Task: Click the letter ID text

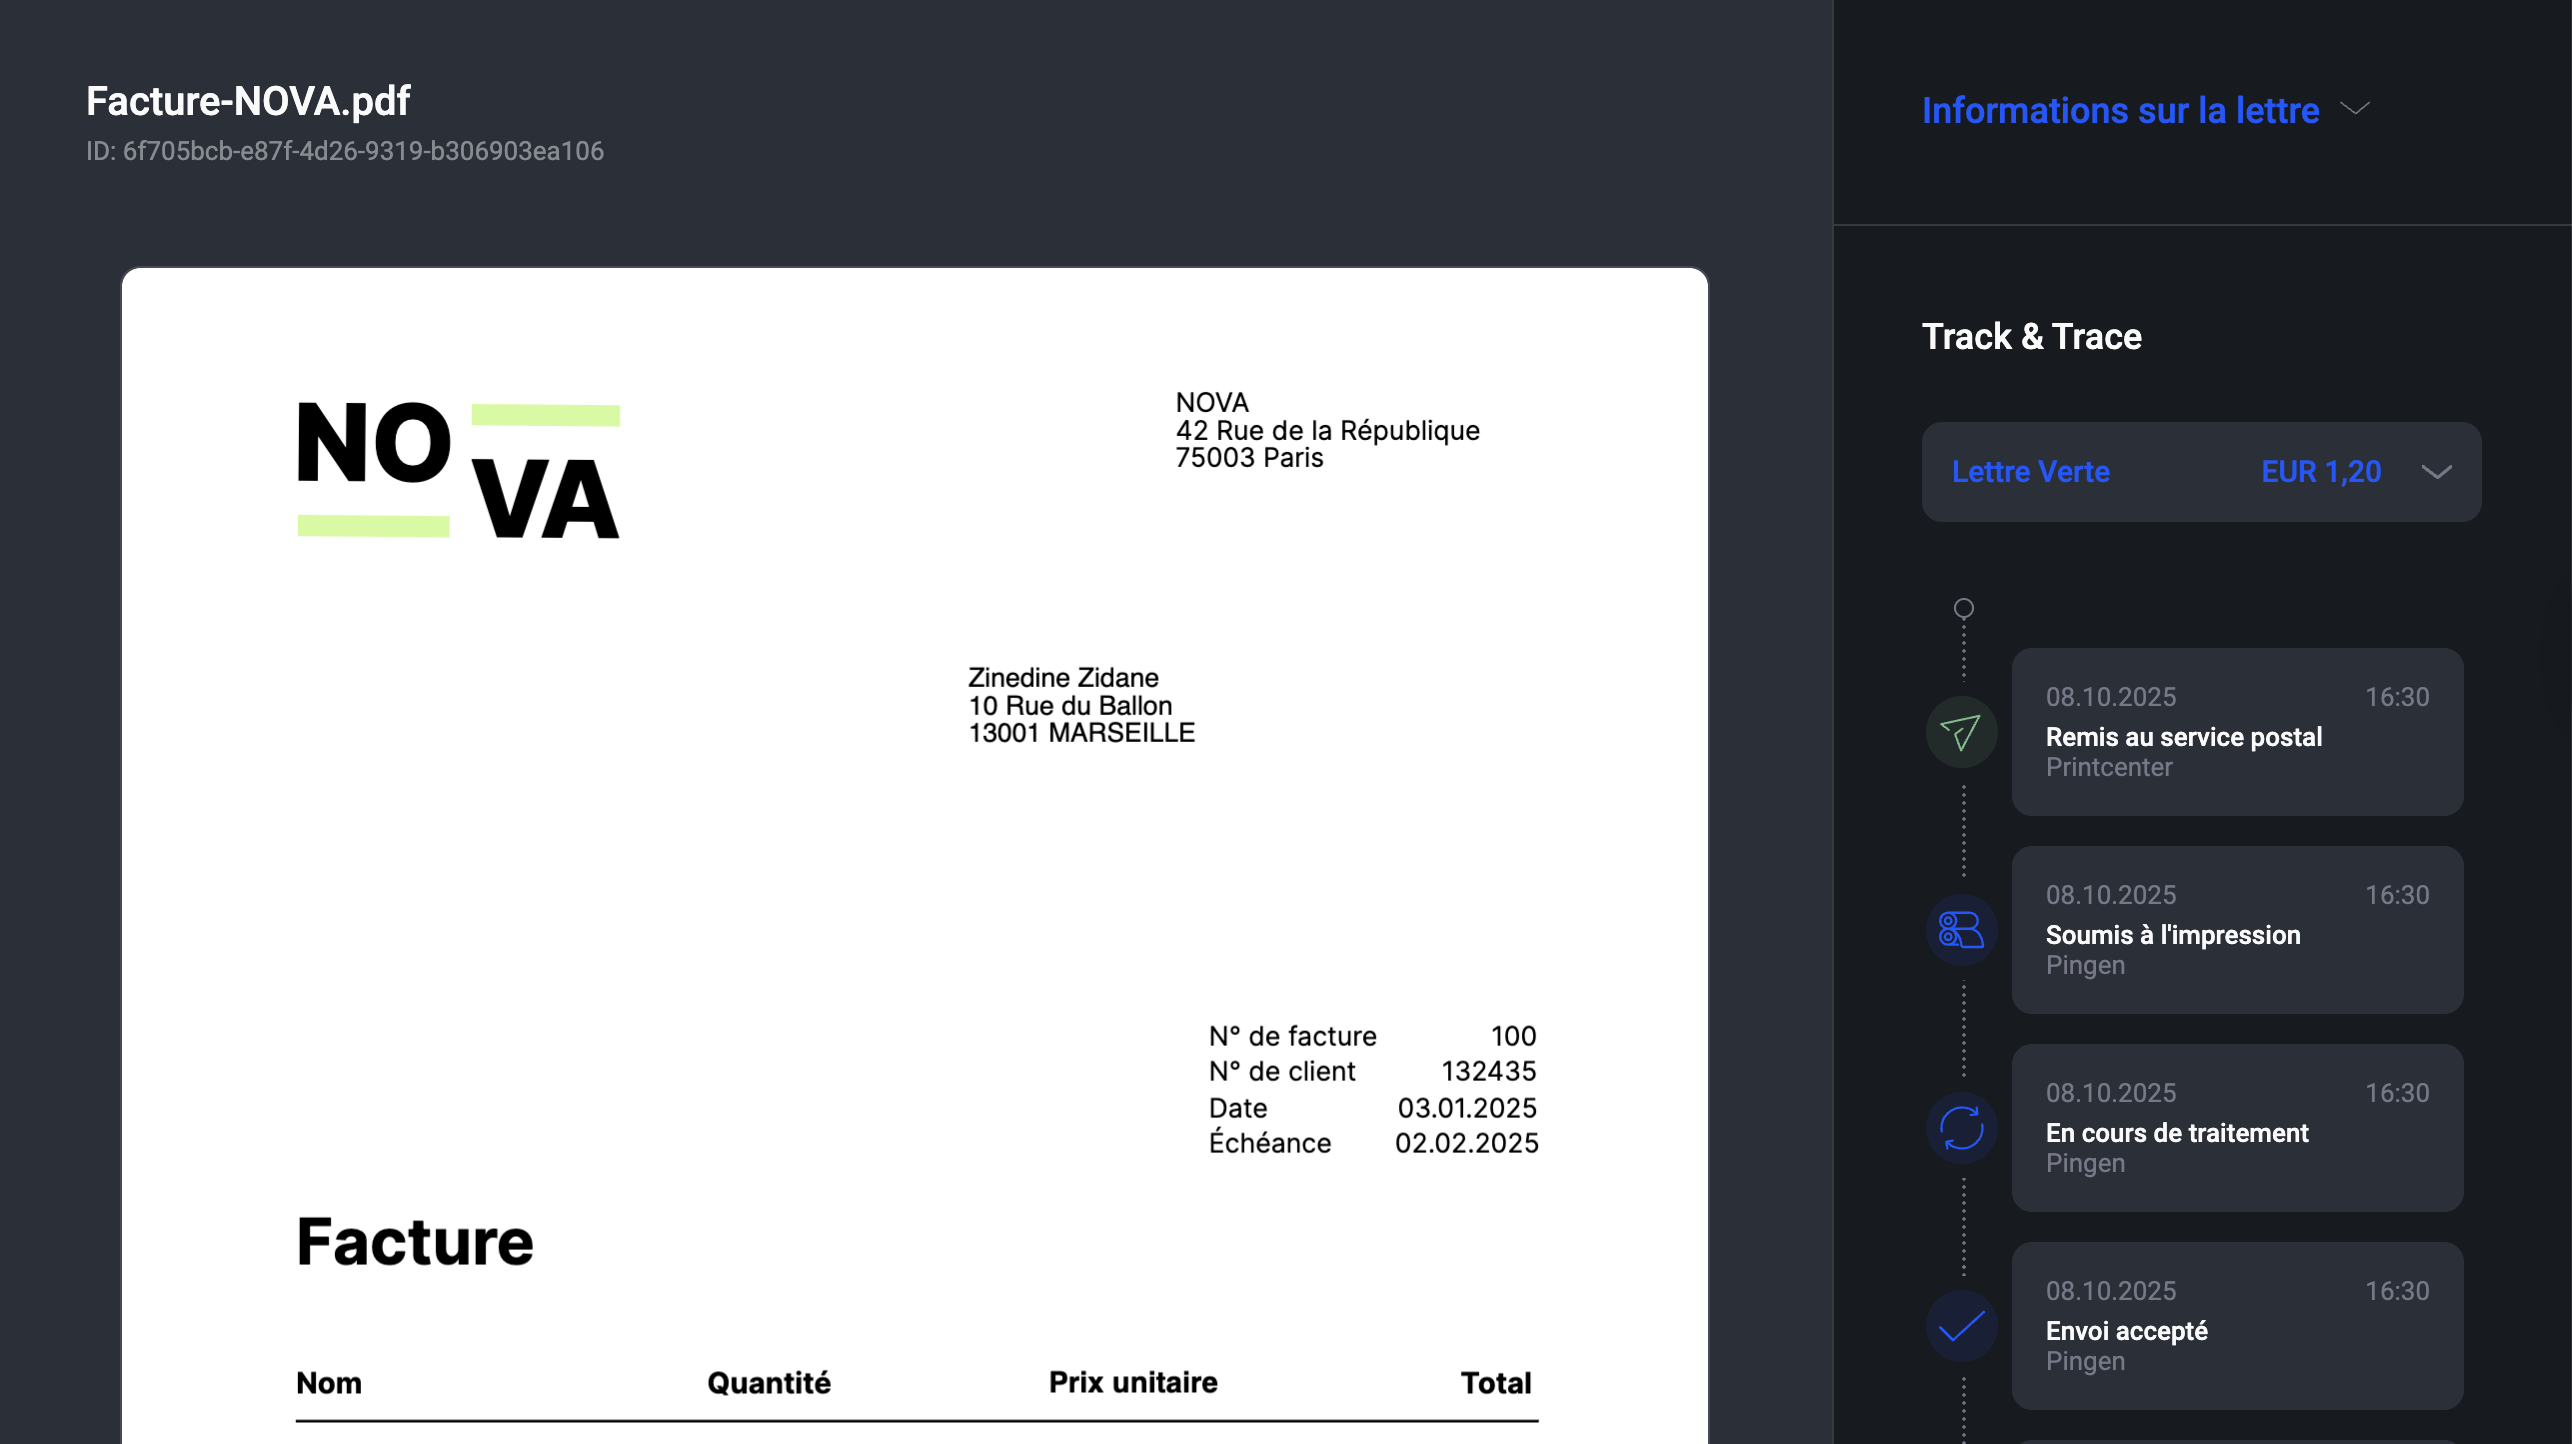Action: point(345,151)
